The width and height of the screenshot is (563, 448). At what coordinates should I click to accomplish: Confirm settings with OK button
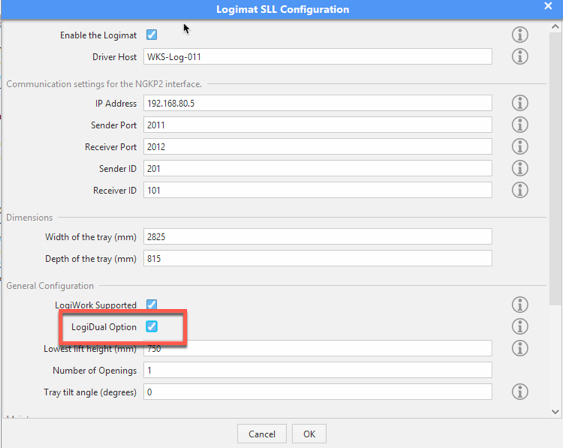(309, 434)
